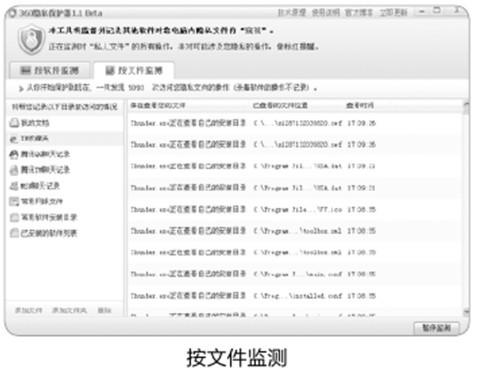Click the 腾讯QQ聊天记录 penguin icon
477x370 pixels.
click(x=14, y=154)
